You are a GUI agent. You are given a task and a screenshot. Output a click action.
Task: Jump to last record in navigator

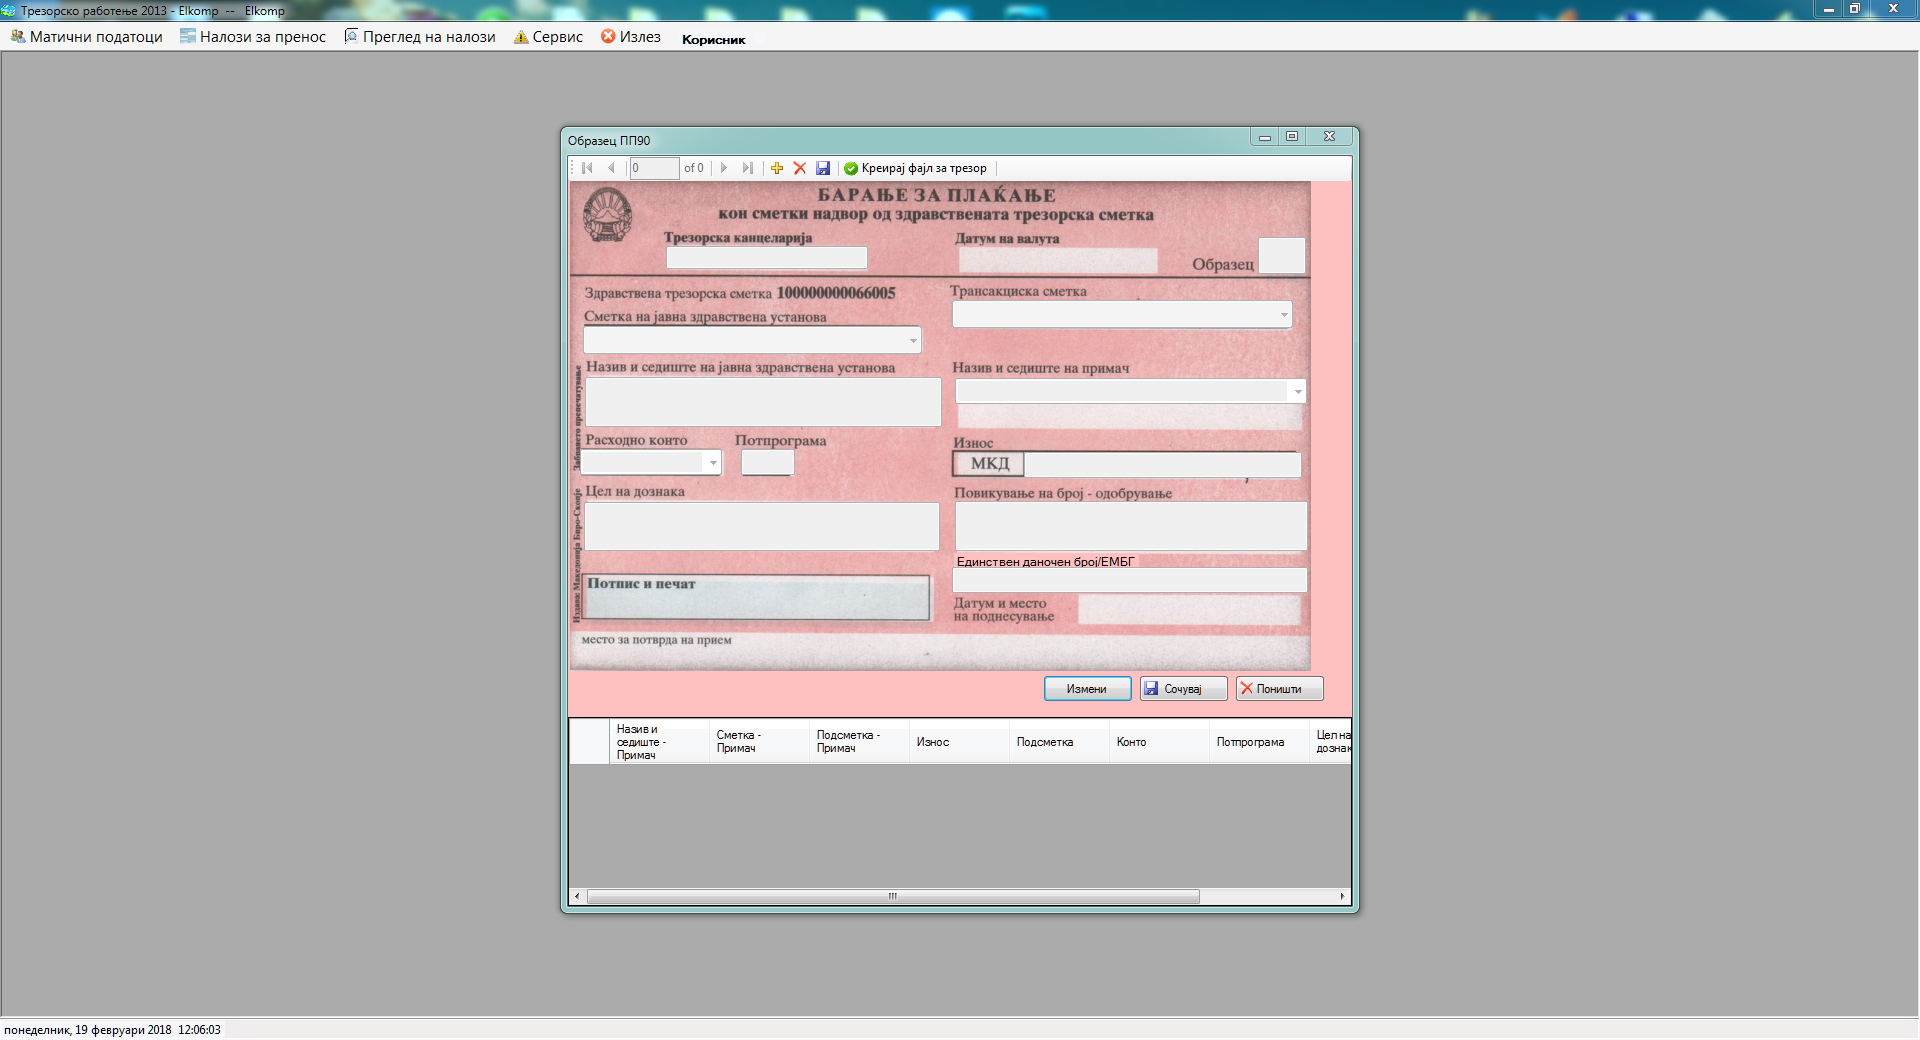[747, 168]
